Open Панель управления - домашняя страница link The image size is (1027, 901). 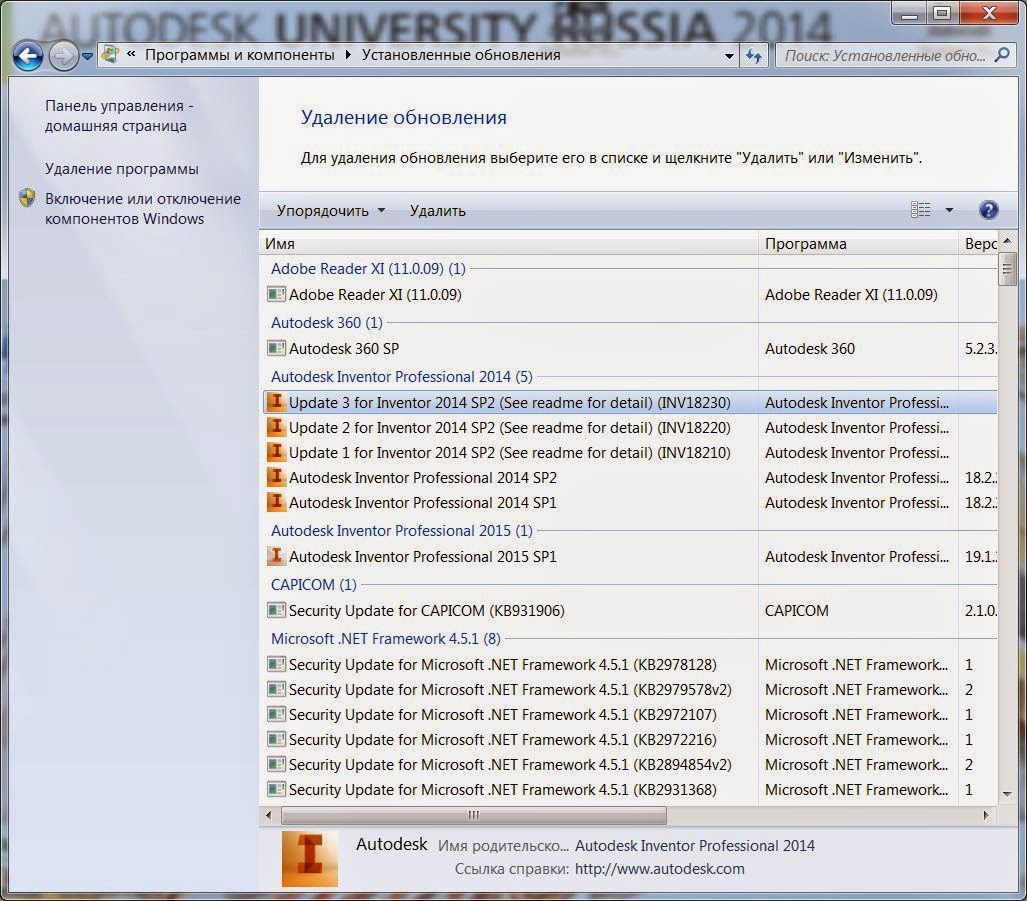point(119,116)
